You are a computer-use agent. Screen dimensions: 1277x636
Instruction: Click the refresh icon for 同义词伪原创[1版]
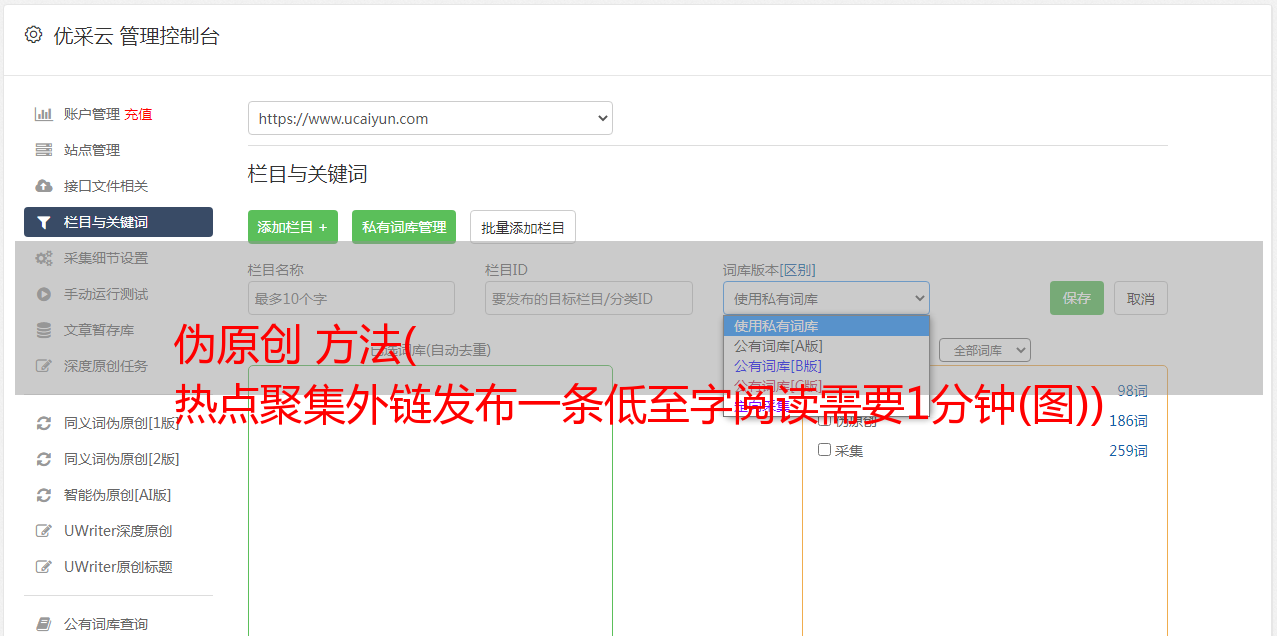coord(43,423)
